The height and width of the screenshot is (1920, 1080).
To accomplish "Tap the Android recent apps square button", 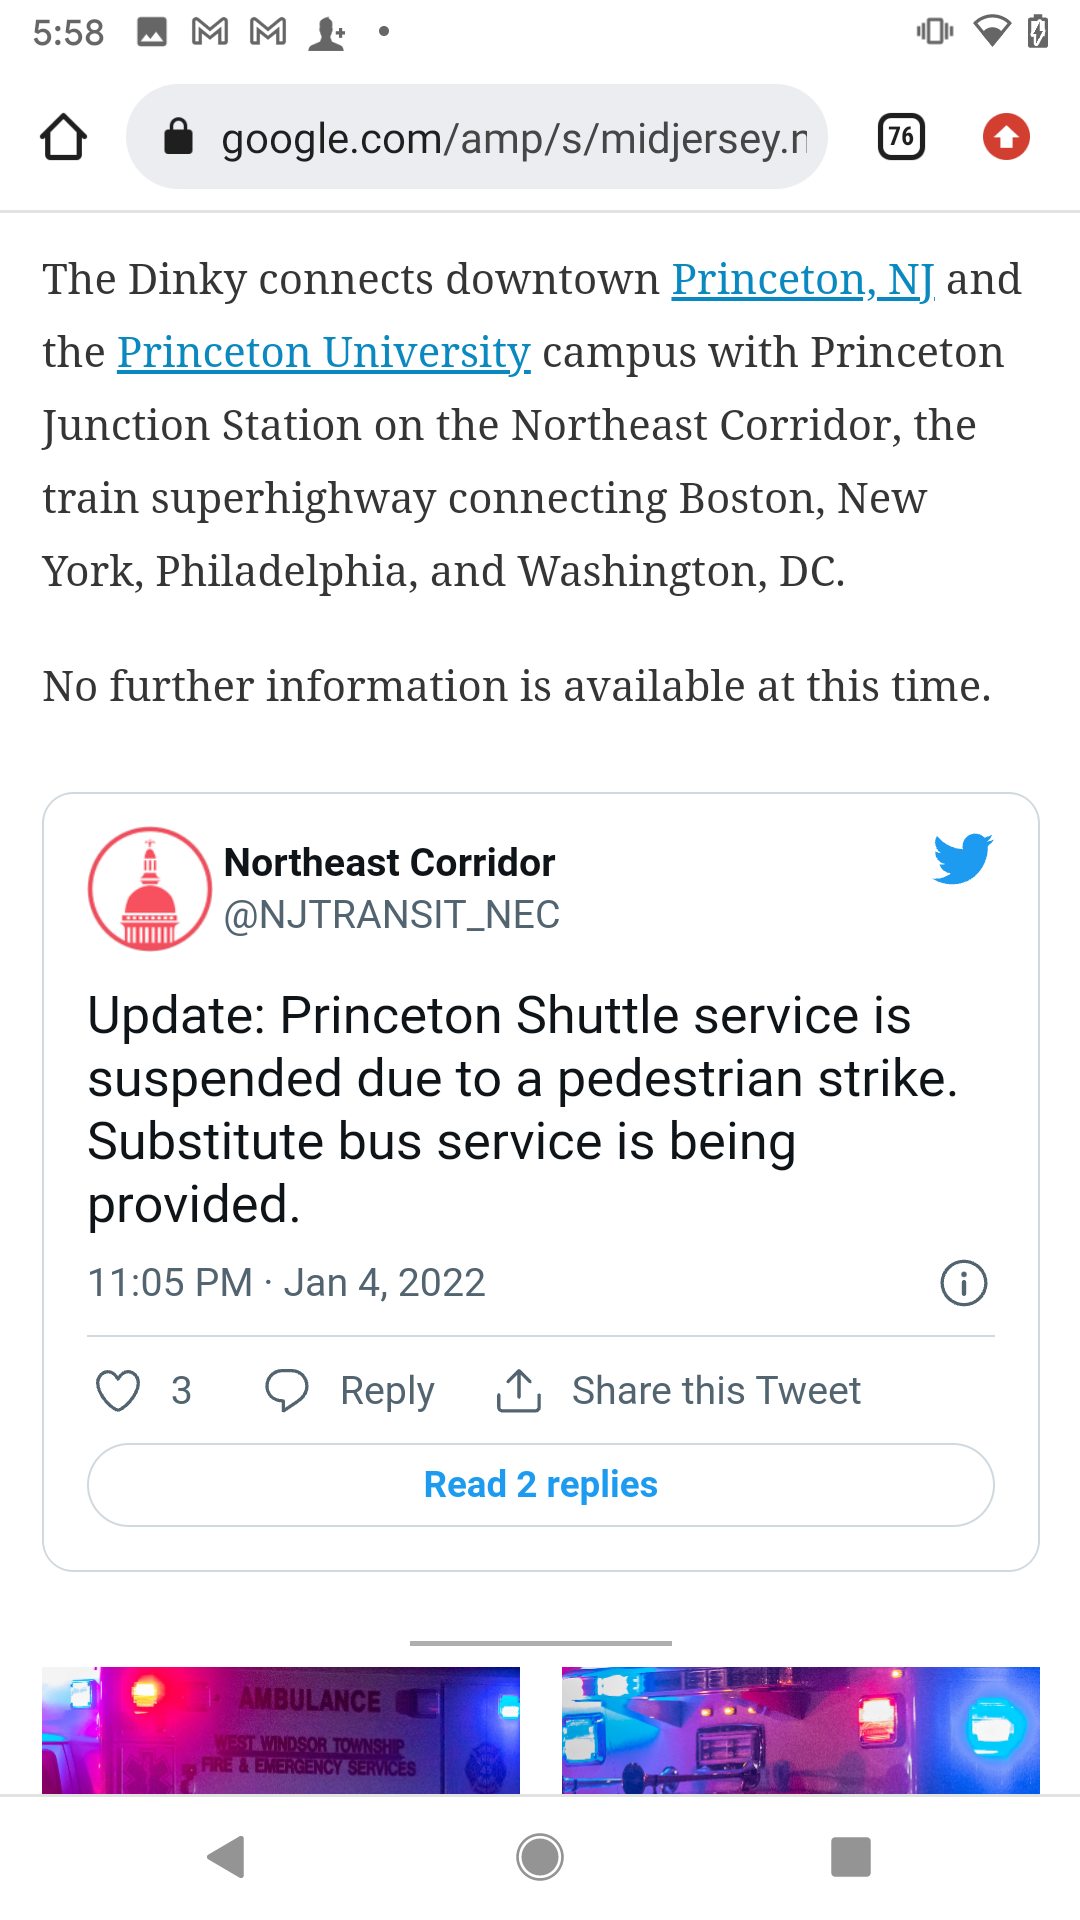I will coord(851,1857).
